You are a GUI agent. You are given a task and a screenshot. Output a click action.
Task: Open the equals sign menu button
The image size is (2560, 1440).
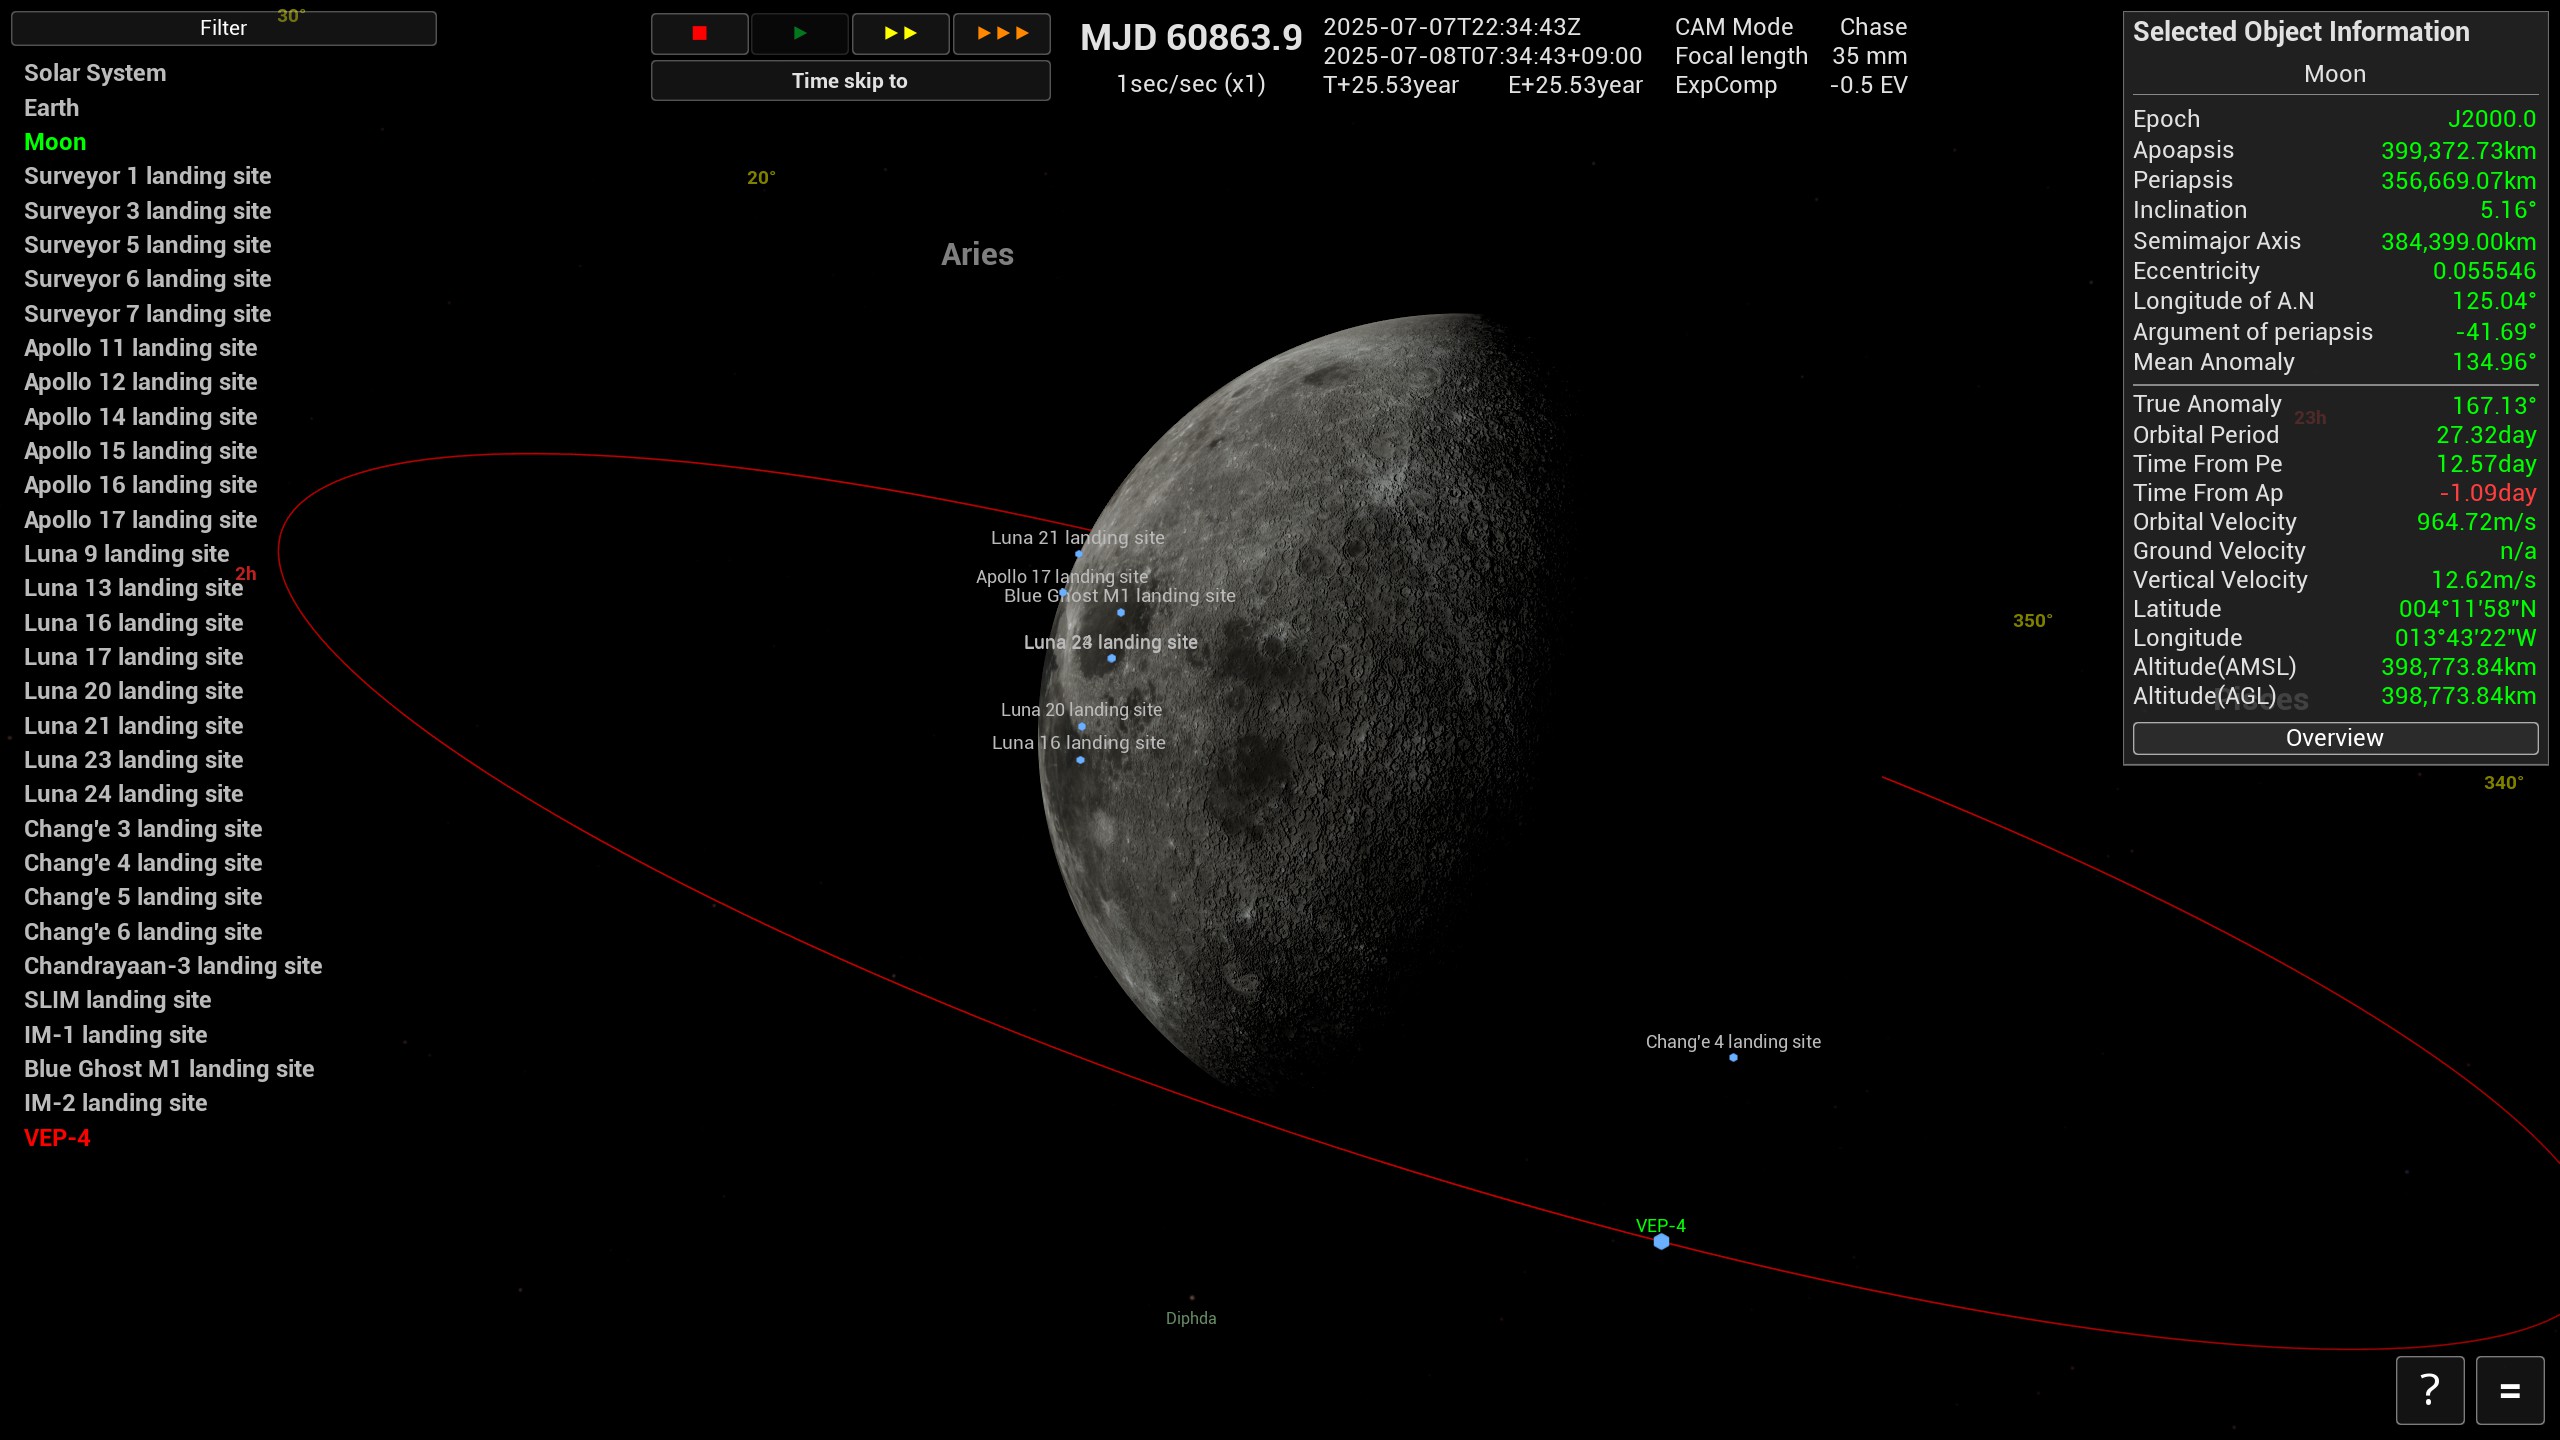[x=2509, y=1390]
